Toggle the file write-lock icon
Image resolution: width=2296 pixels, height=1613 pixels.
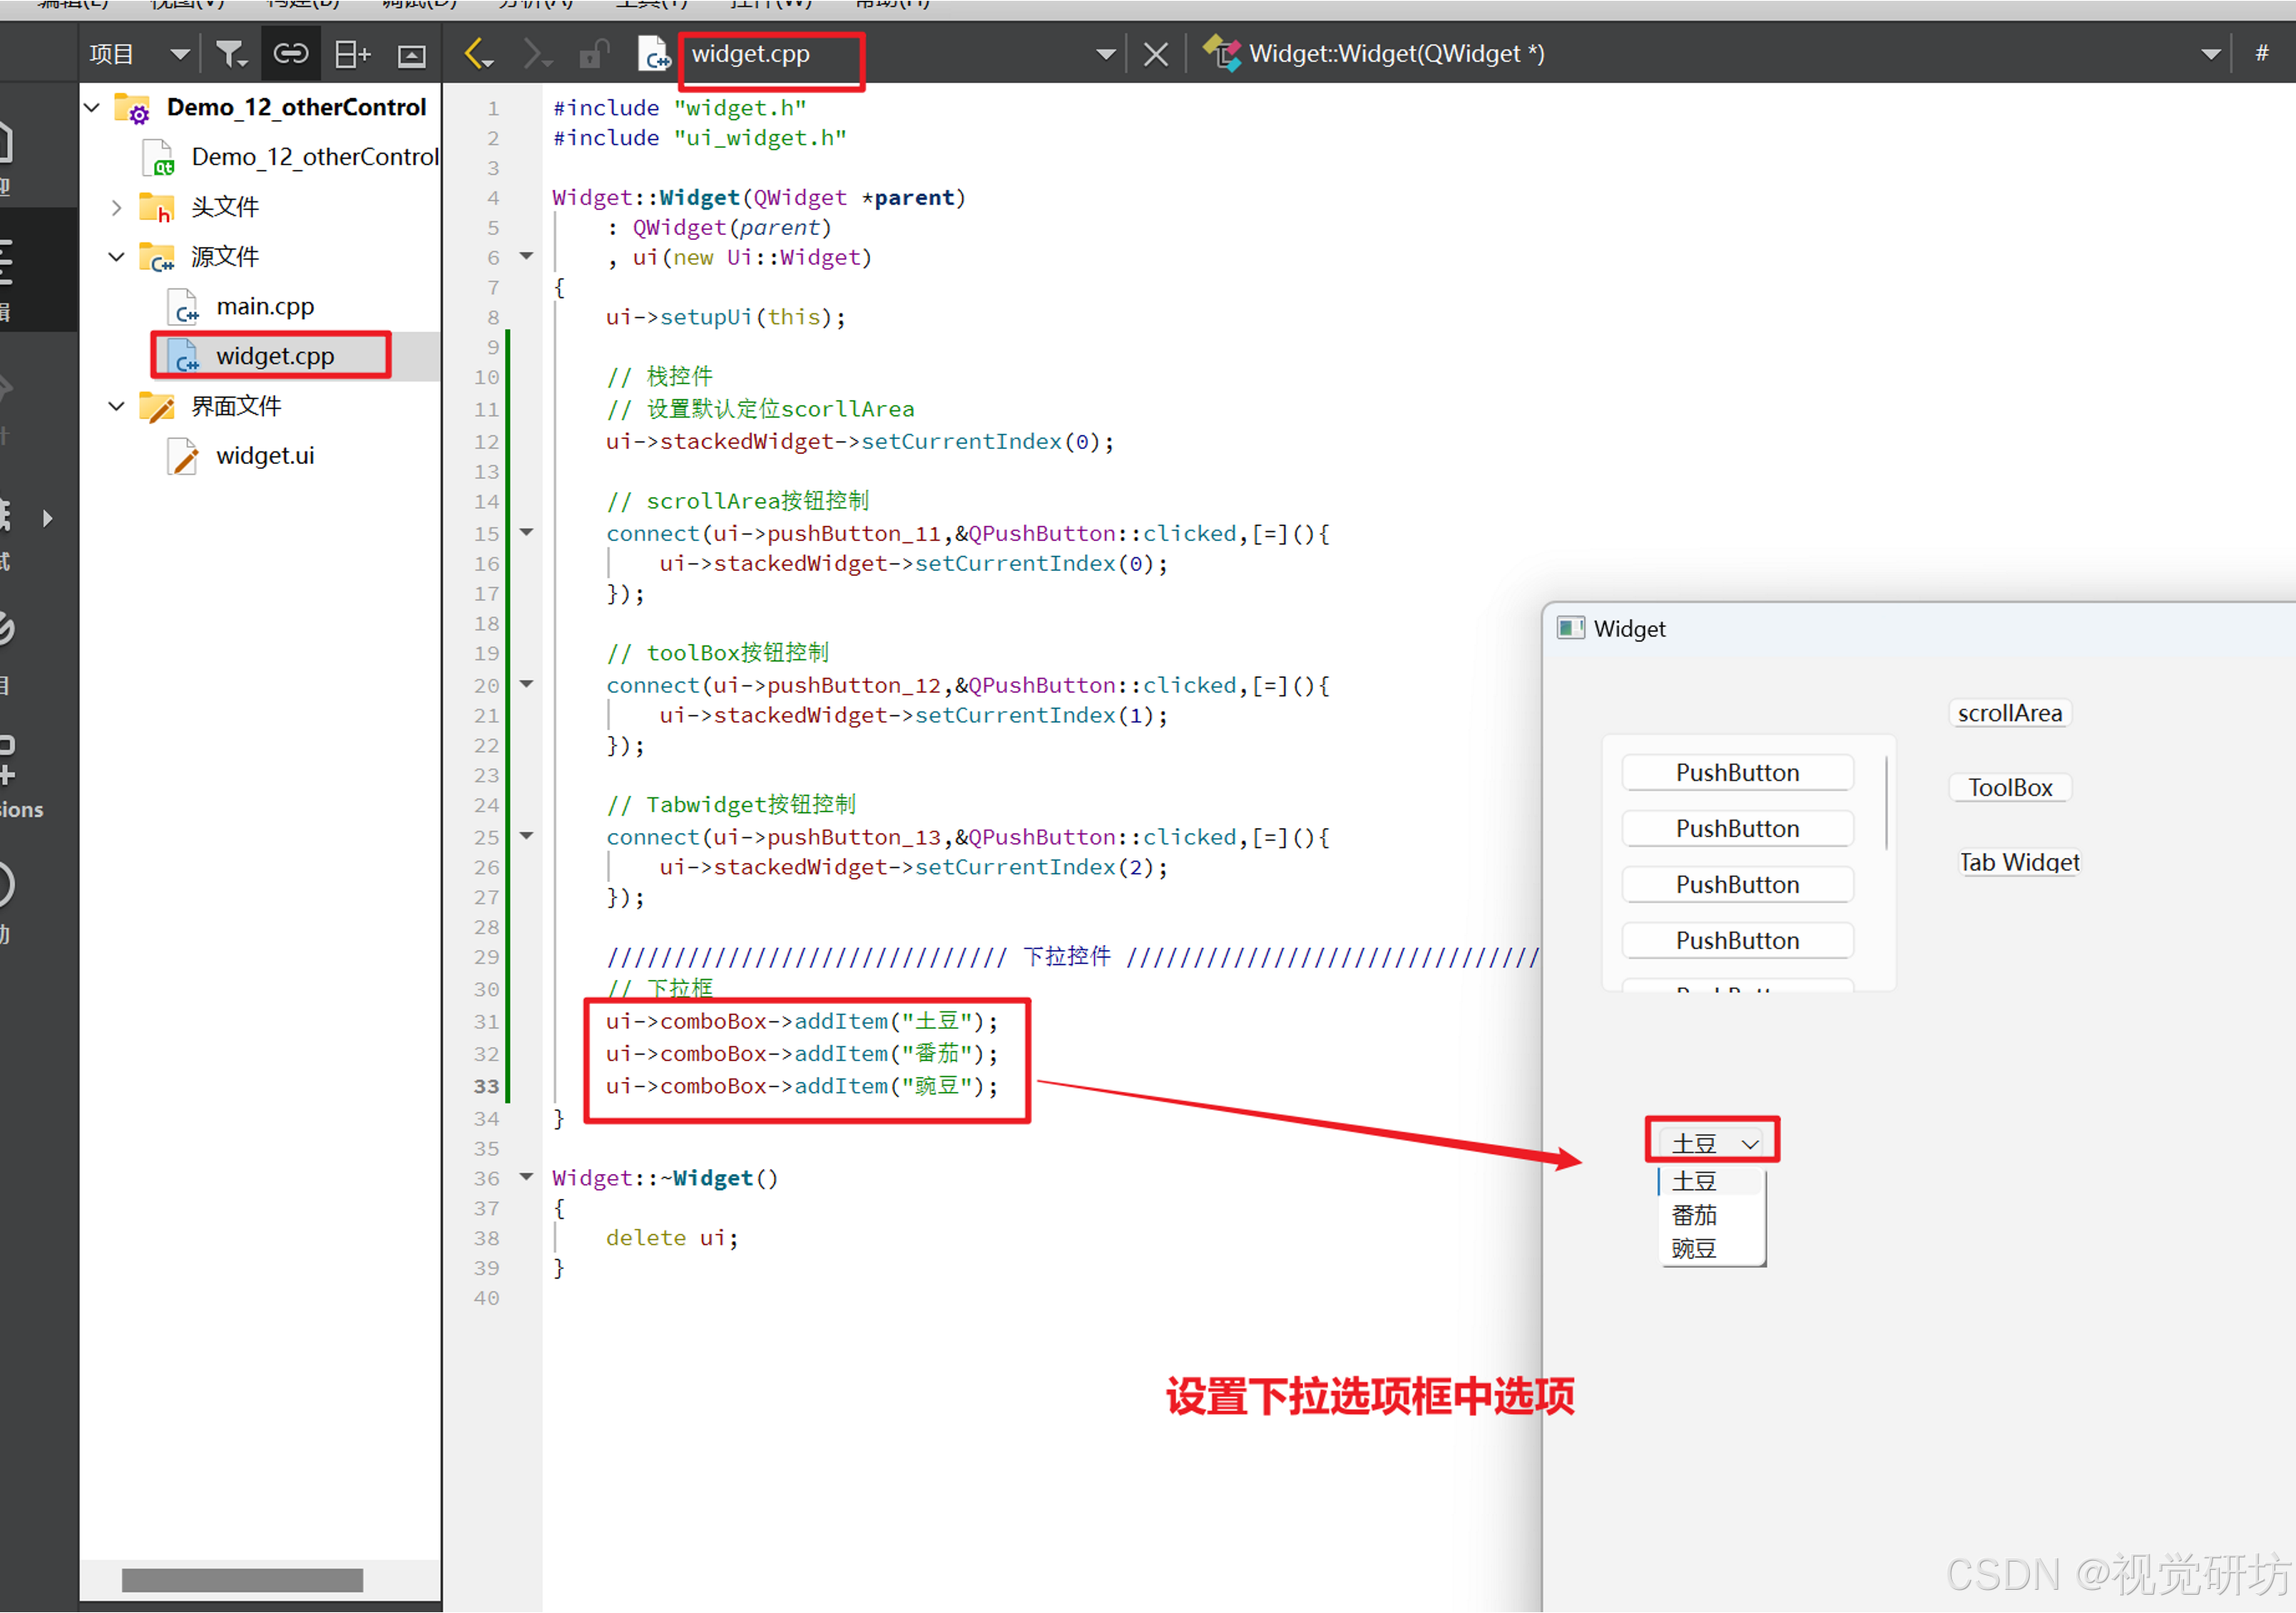[594, 54]
